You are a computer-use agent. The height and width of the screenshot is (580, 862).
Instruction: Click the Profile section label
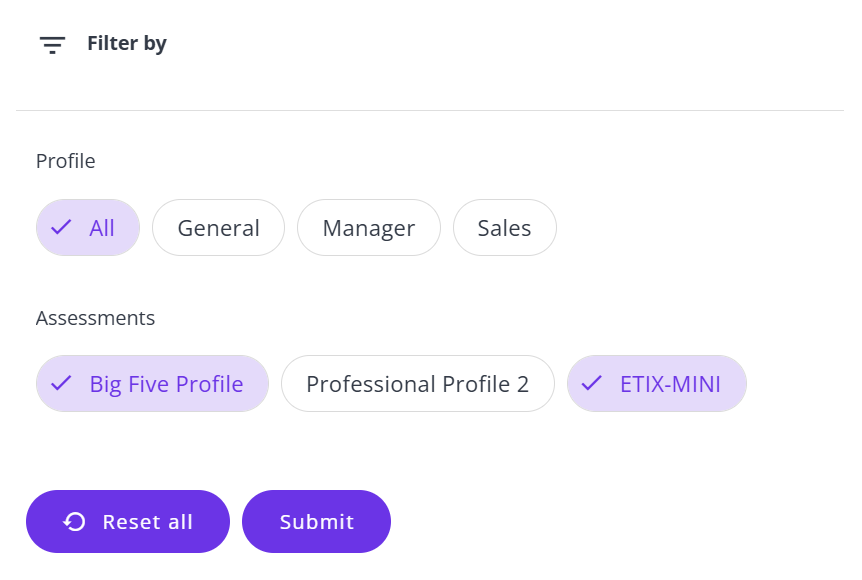(x=65, y=161)
